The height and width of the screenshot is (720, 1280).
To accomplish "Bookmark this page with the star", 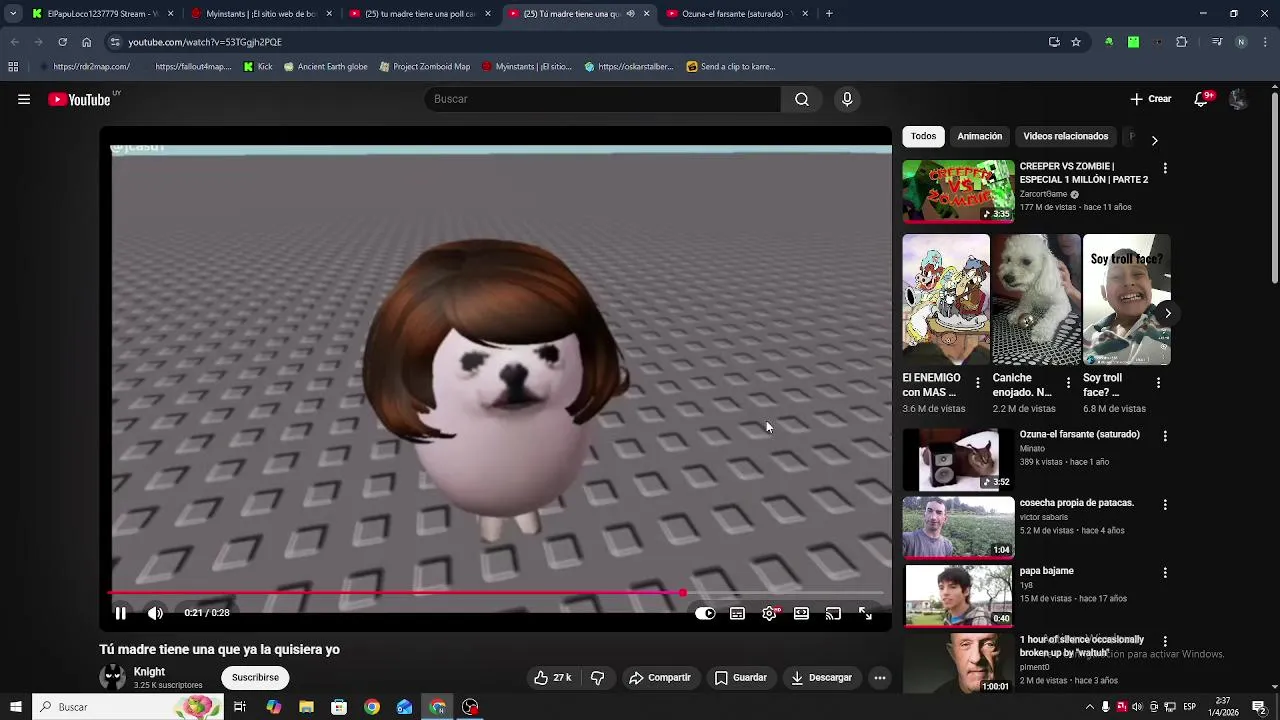I will (1076, 42).
